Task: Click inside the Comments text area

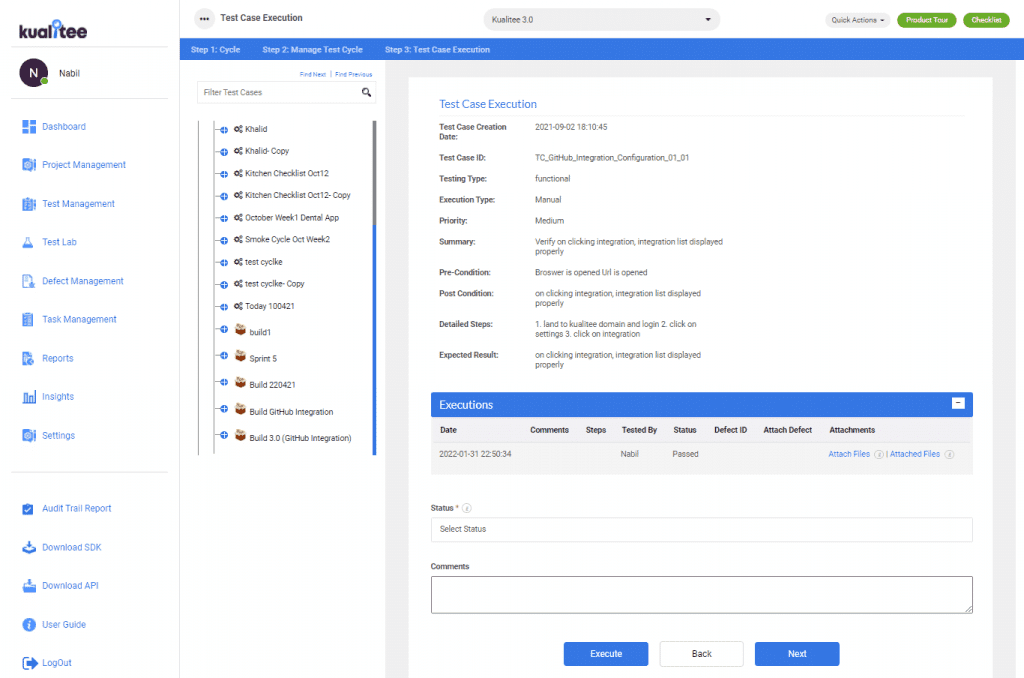Action: (701, 594)
